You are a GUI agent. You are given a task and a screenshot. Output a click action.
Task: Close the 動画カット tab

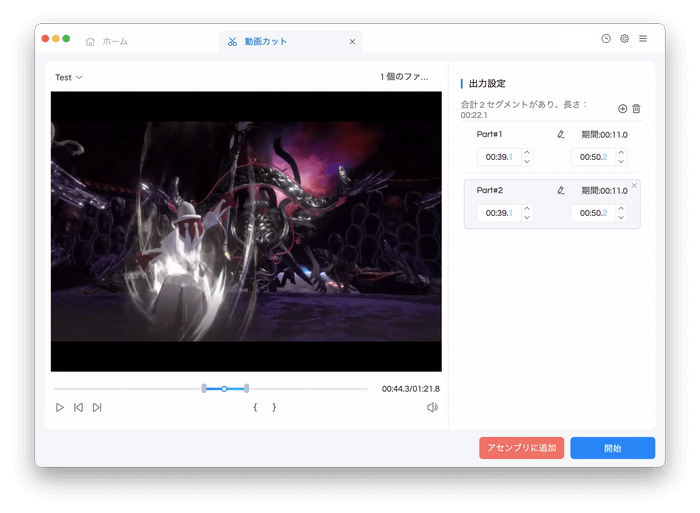[x=352, y=42]
